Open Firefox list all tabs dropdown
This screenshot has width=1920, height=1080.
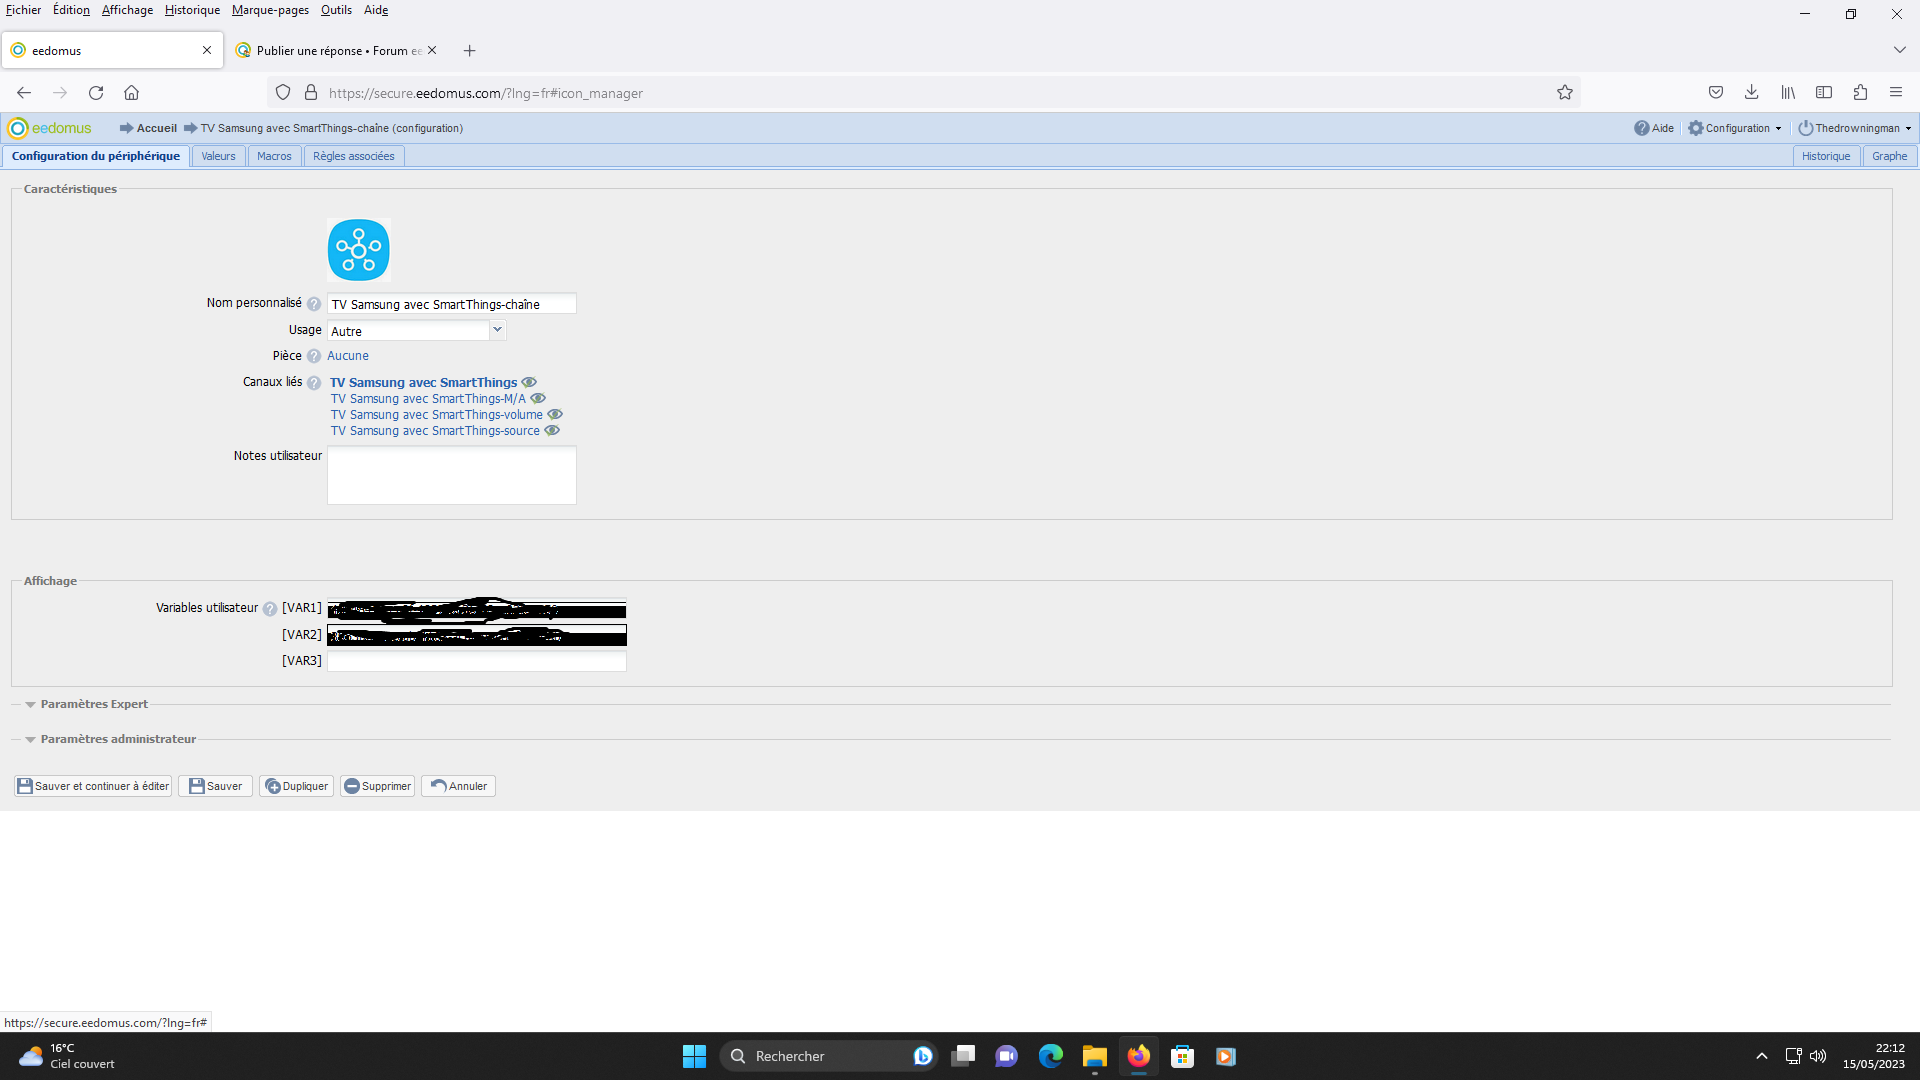pyautogui.click(x=1899, y=50)
